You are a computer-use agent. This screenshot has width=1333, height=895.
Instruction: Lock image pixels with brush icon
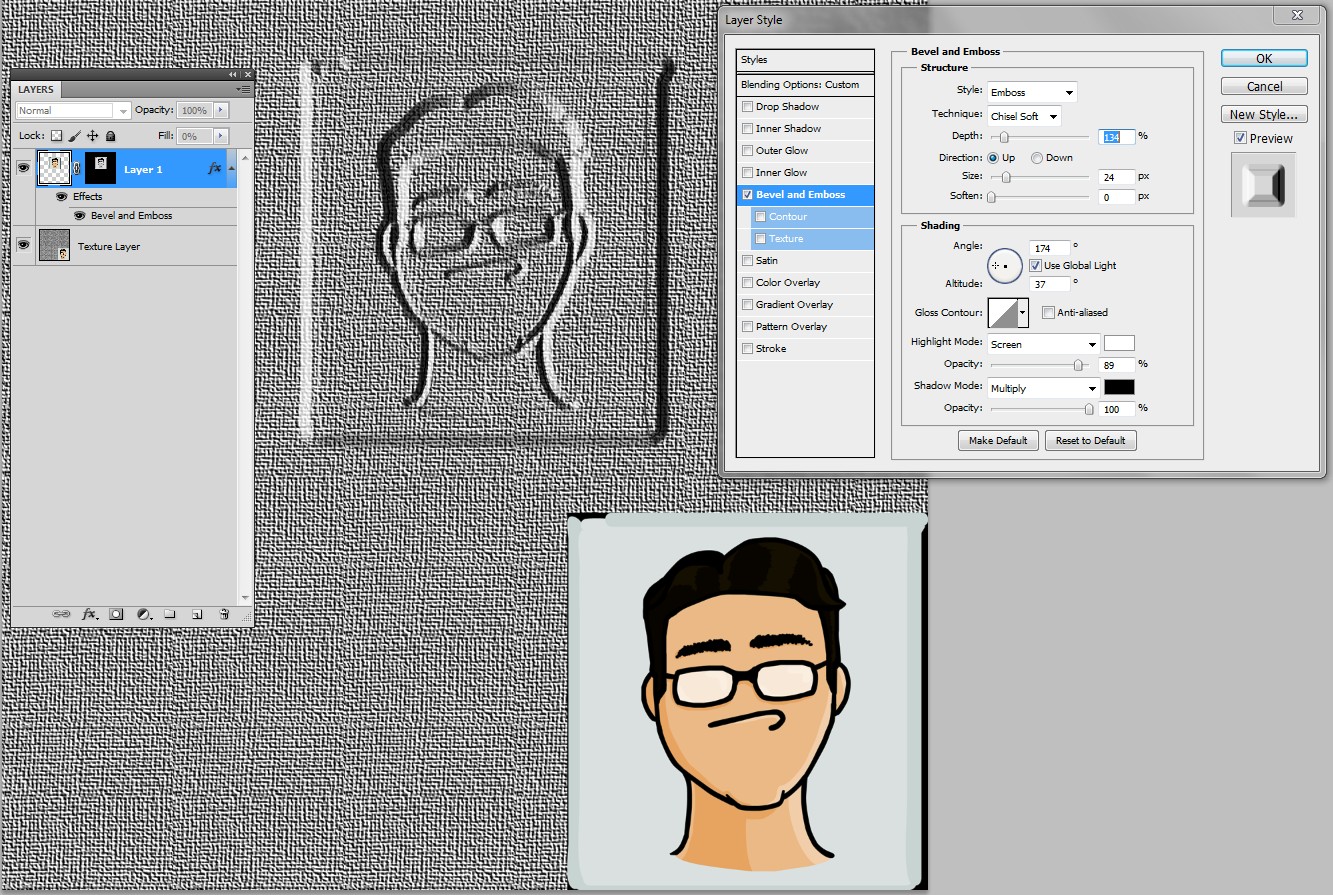click(75, 136)
